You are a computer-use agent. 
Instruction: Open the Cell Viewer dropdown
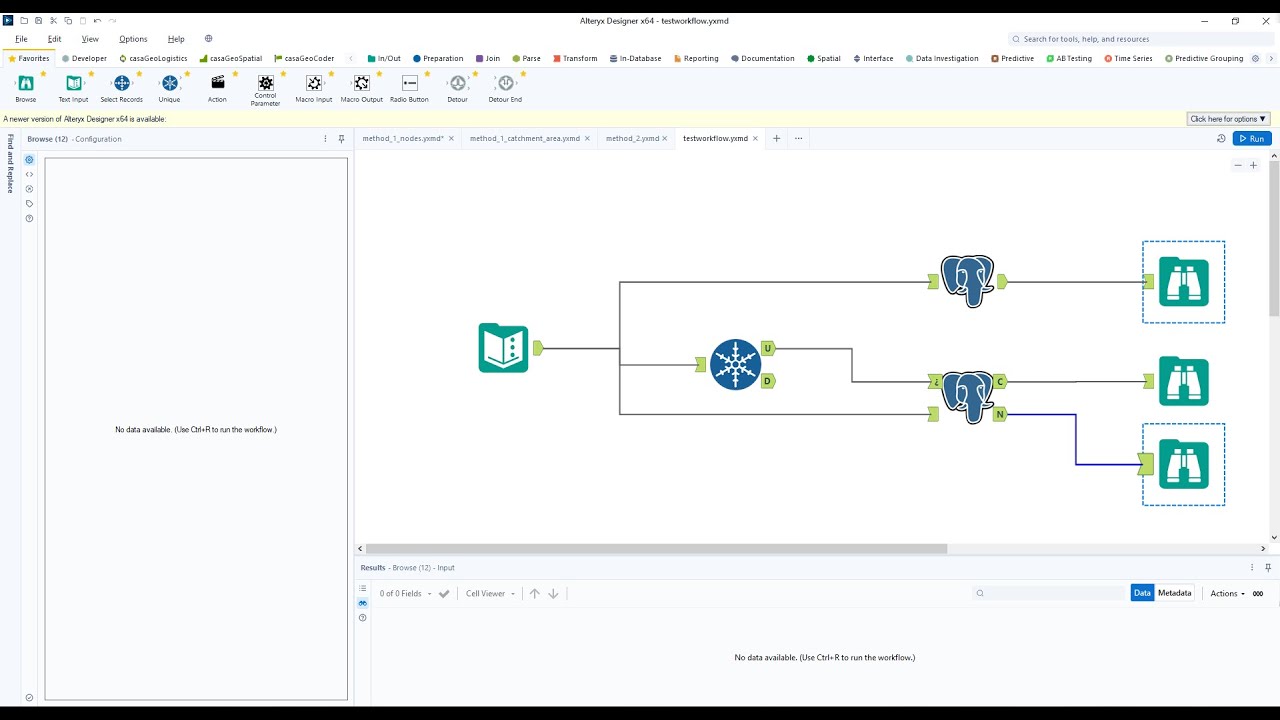coord(490,594)
